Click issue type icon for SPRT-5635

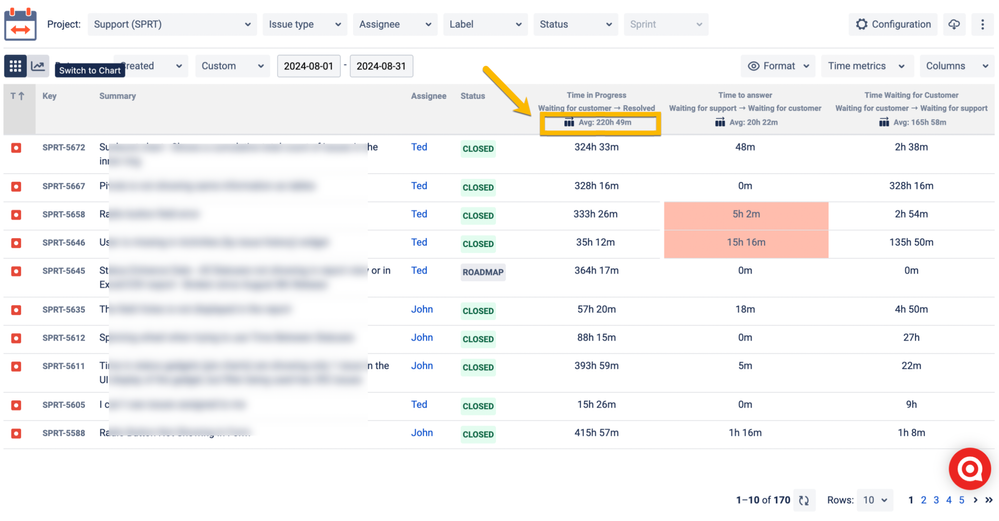(x=16, y=310)
